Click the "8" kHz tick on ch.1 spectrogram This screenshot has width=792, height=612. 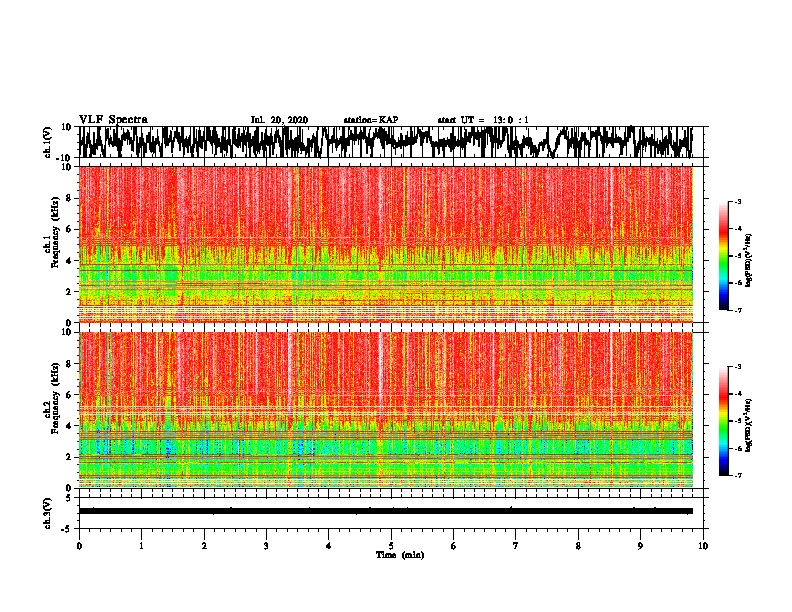click(x=69, y=198)
